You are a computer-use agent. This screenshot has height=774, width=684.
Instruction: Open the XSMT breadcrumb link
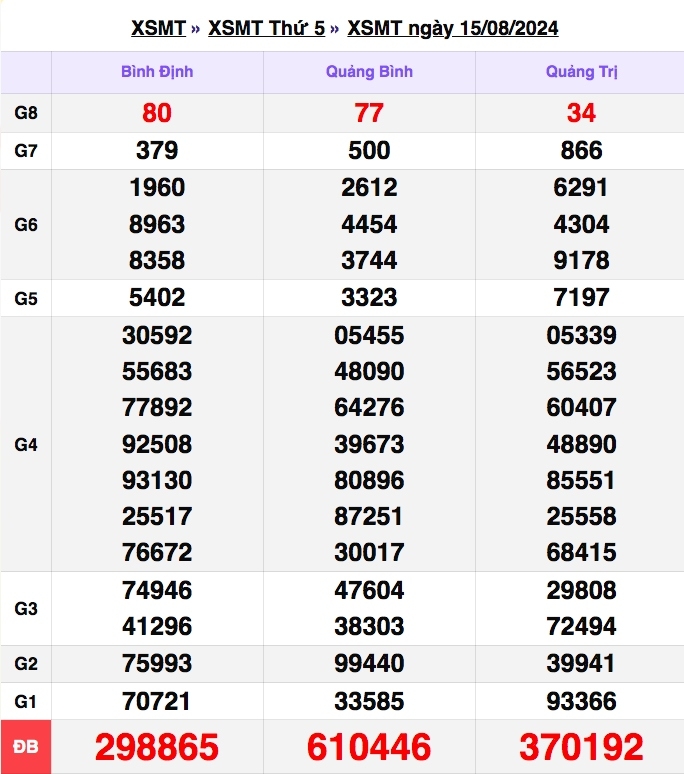click(x=158, y=28)
